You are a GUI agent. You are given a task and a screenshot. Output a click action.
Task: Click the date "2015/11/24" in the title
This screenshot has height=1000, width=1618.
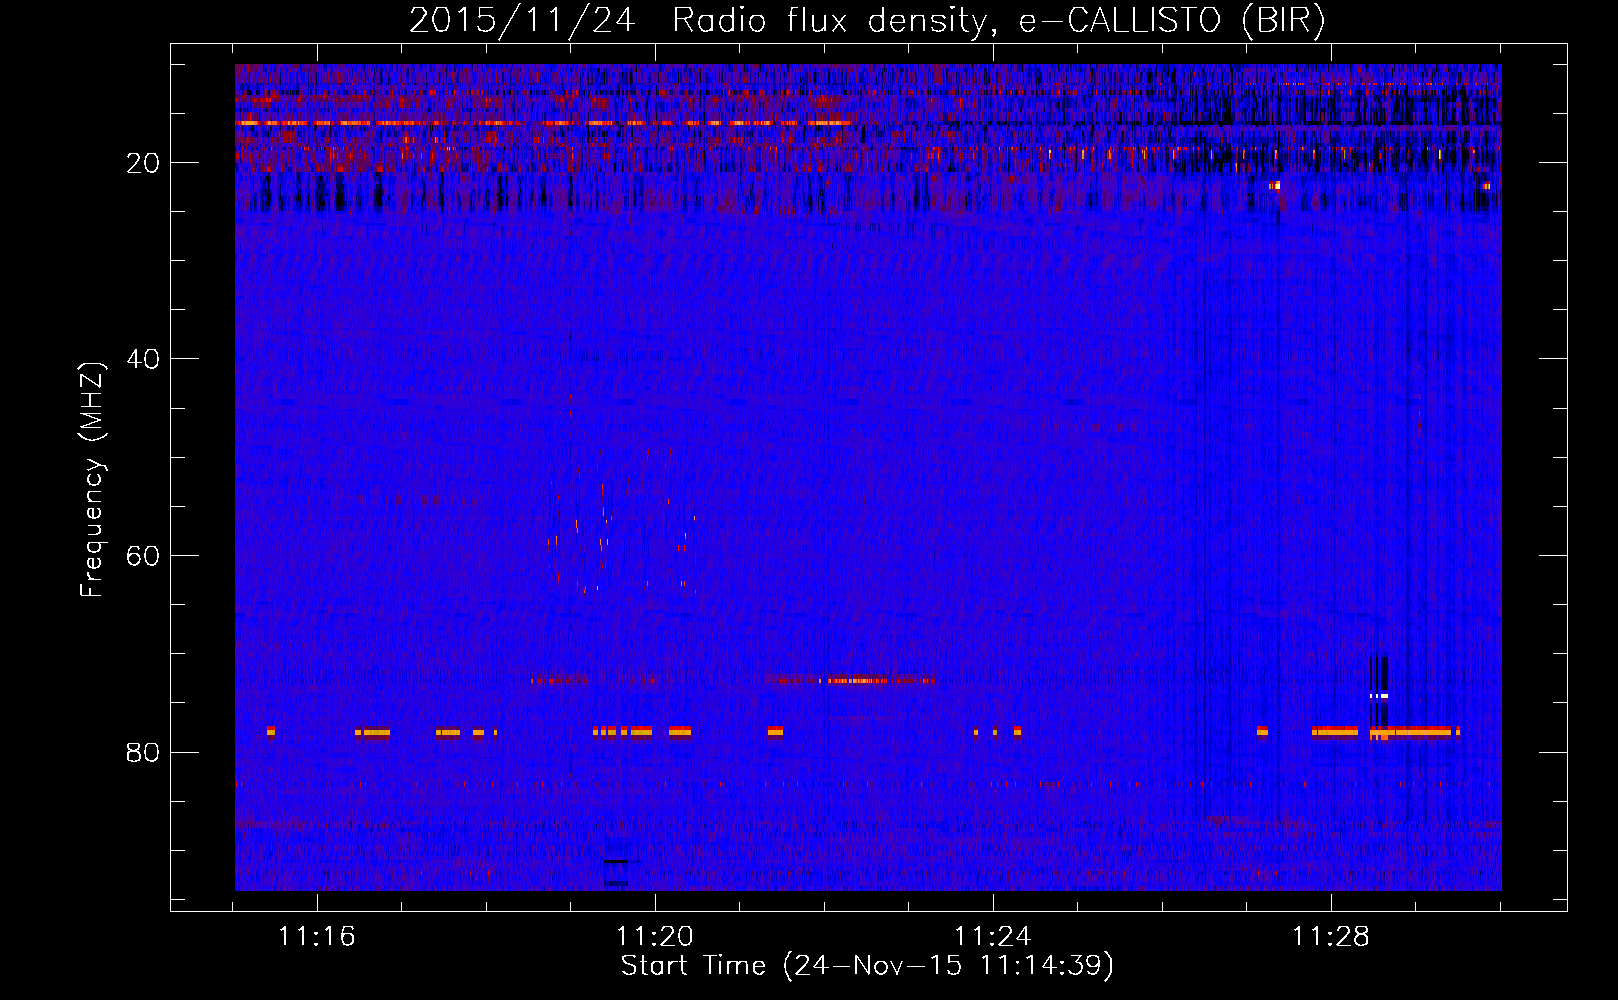(x=522, y=21)
